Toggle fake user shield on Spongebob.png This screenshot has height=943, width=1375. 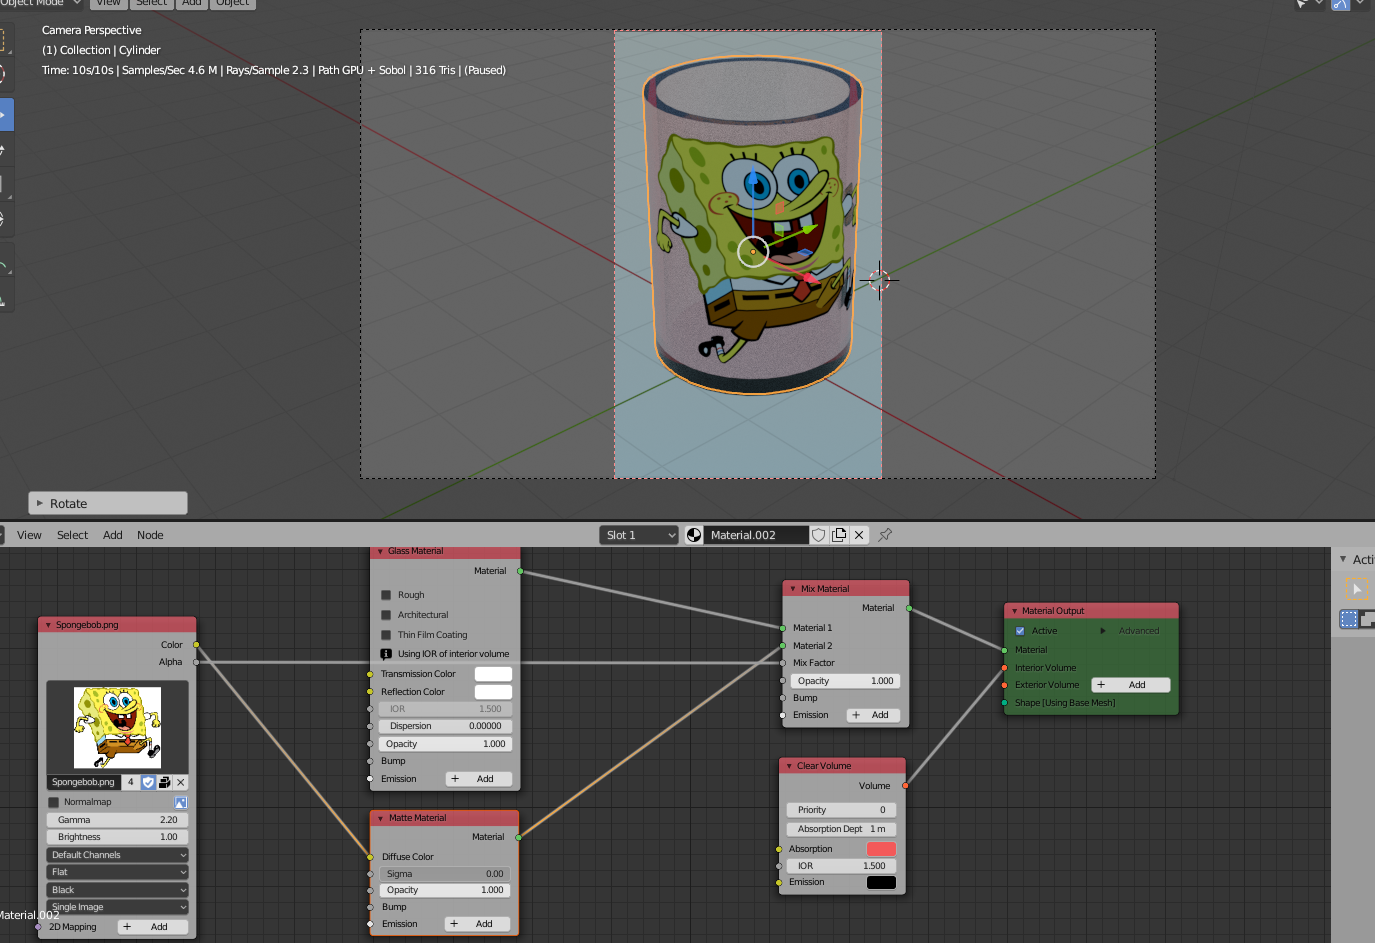coord(148,782)
